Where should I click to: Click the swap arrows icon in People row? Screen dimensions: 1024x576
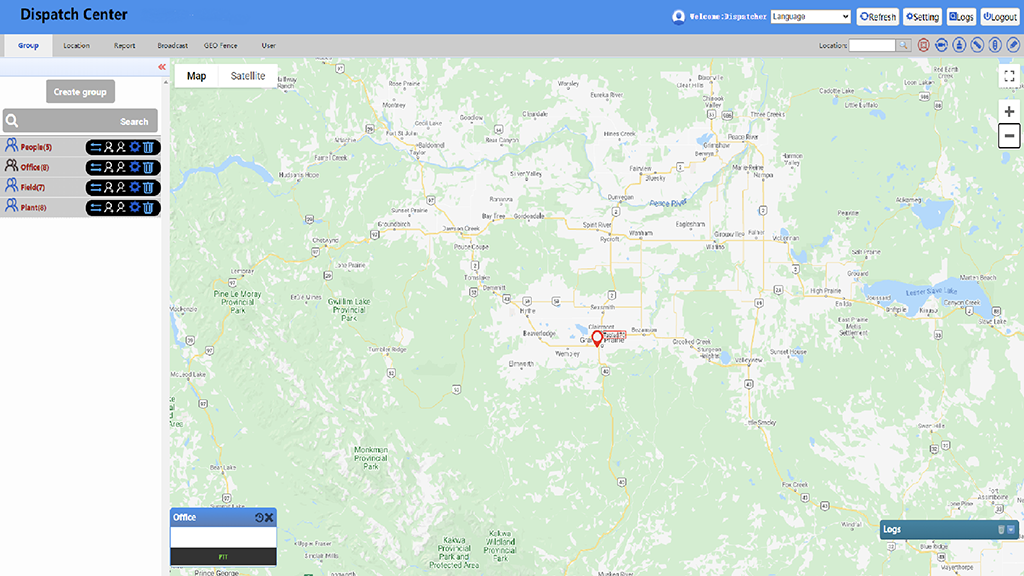coord(96,148)
